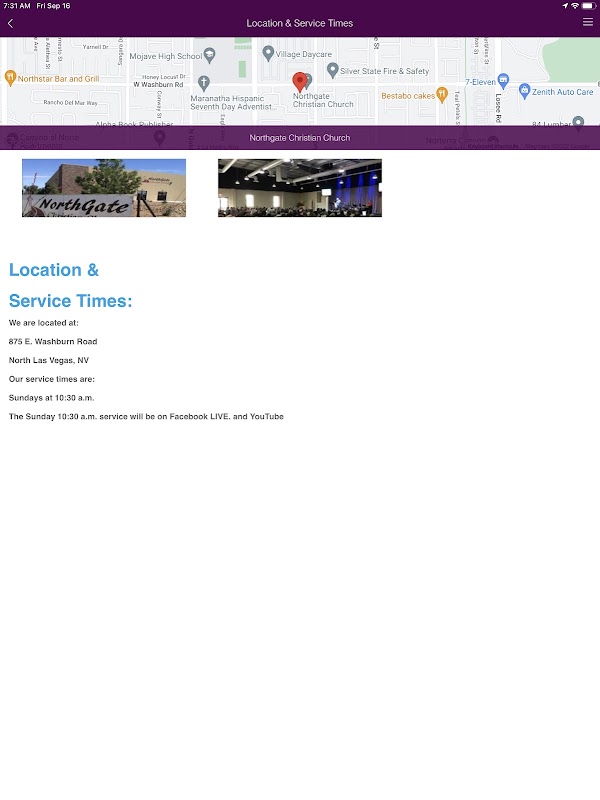This screenshot has width=600, height=800.
Task: Tap the 7:31 AM clock in status bar
Action: [x=17, y=6]
